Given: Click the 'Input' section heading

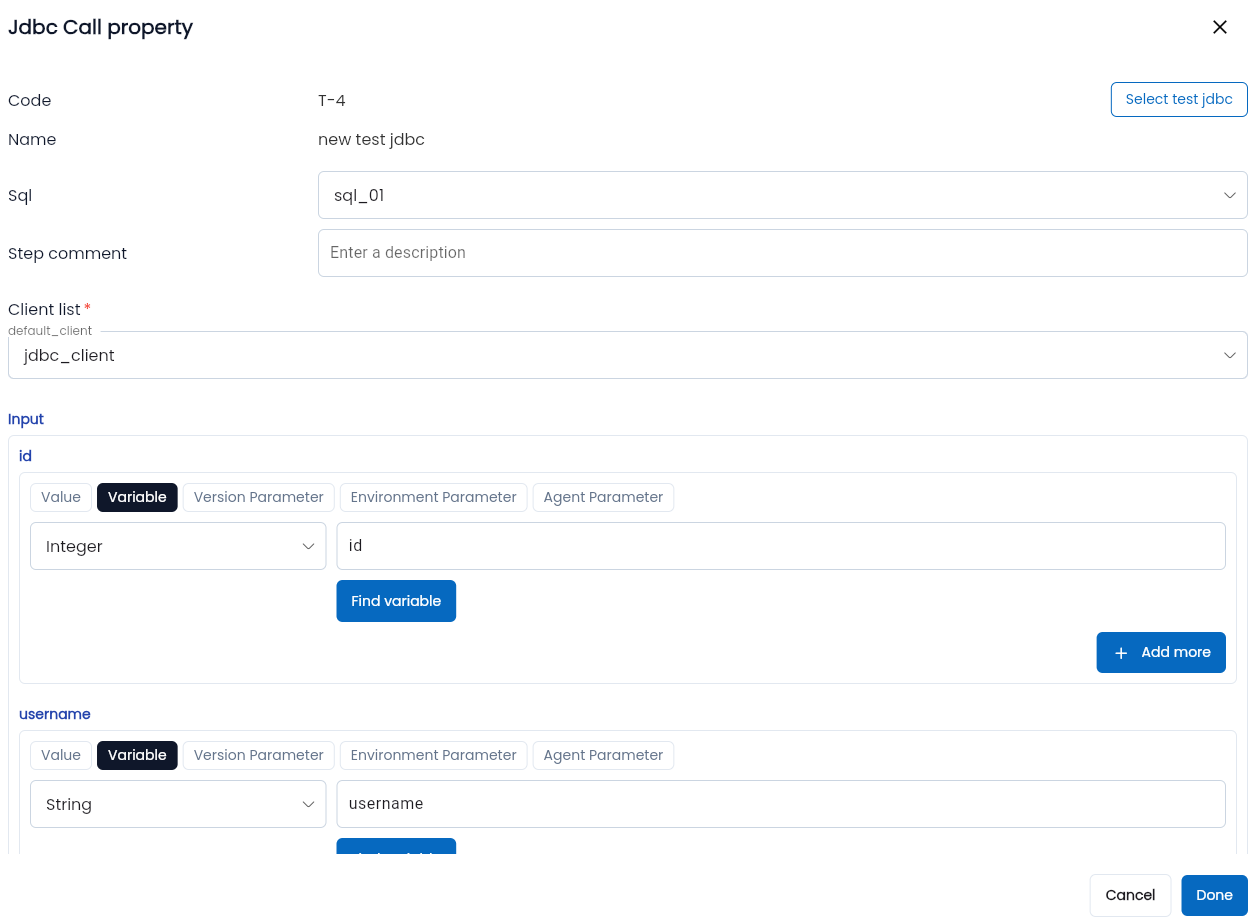Looking at the screenshot, I should pyautogui.click(x=26, y=419).
